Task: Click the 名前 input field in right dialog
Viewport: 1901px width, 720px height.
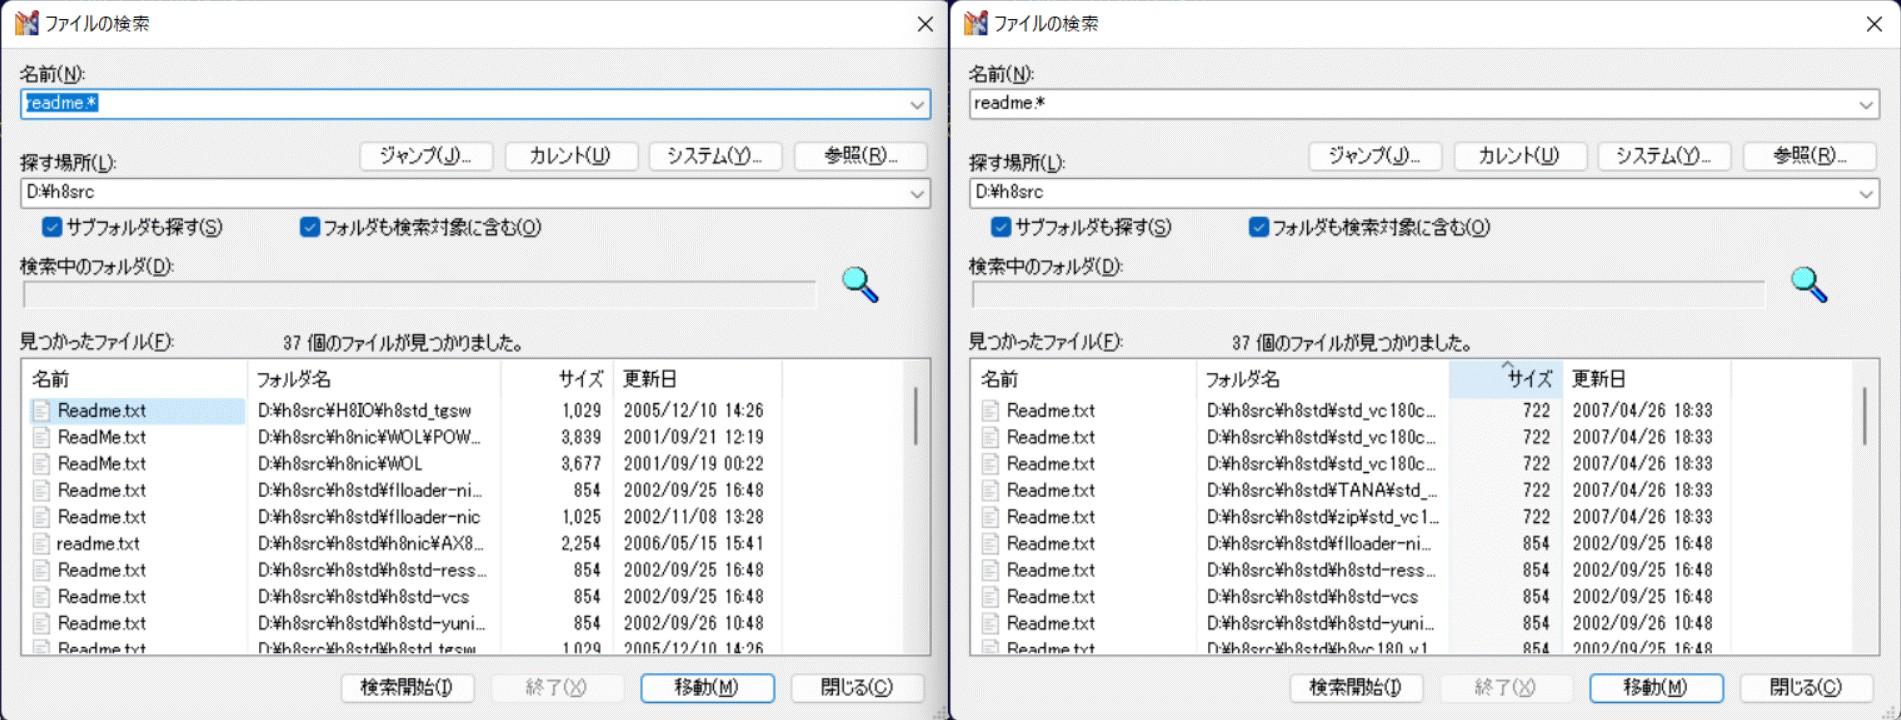Action: (1410, 104)
